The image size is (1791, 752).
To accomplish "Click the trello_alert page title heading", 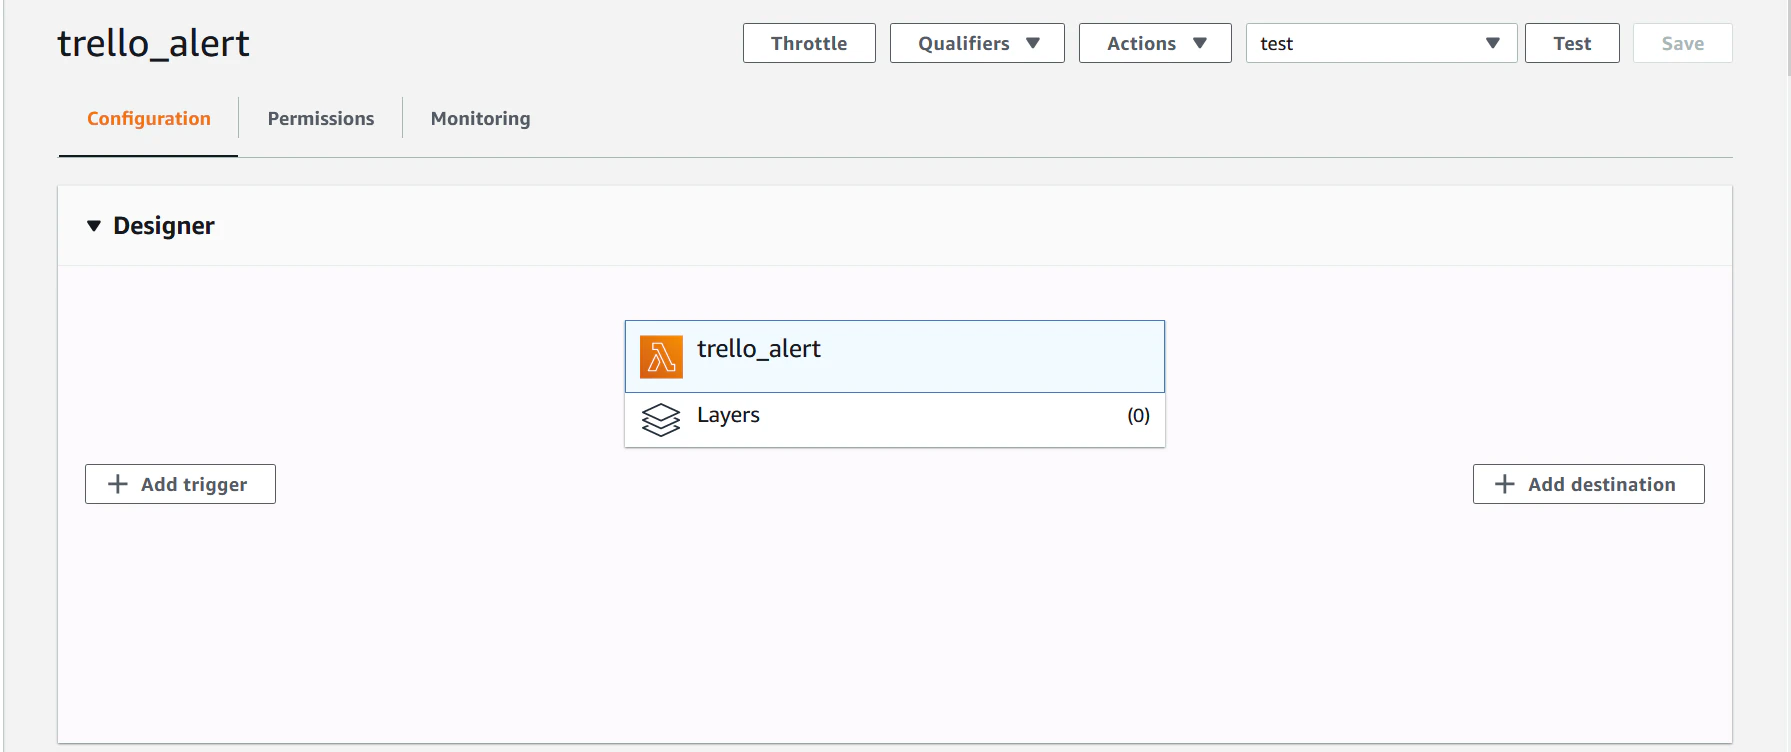I will tap(154, 43).
